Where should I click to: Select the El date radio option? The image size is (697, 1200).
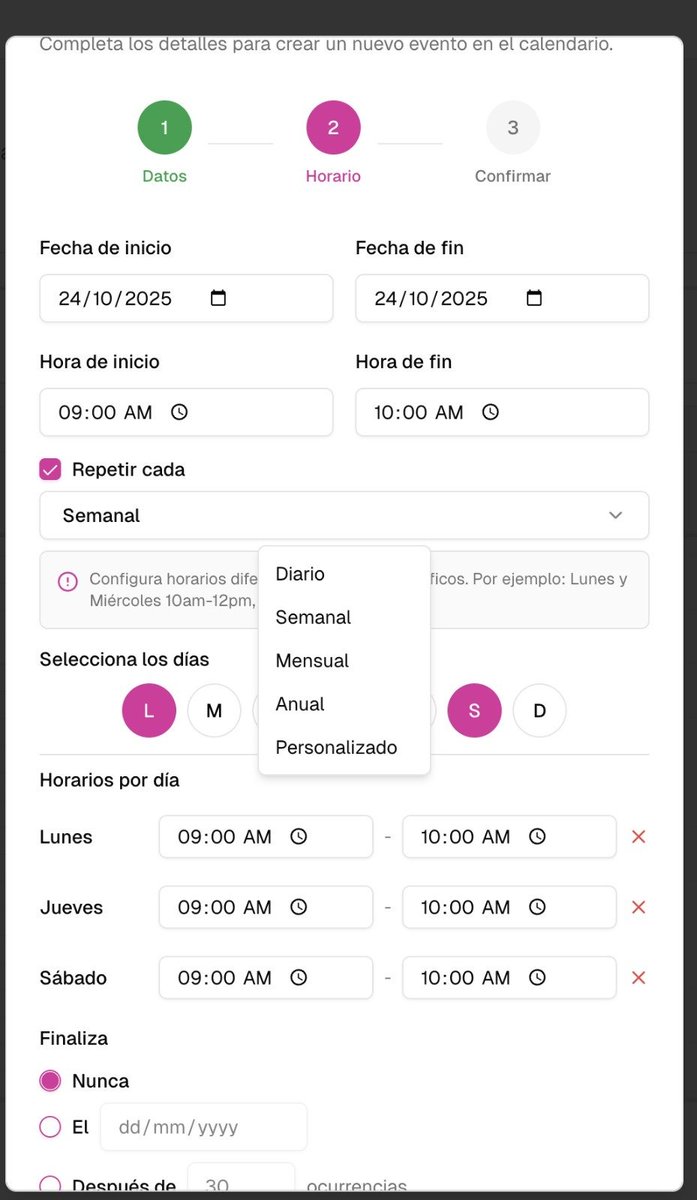click(x=50, y=1127)
